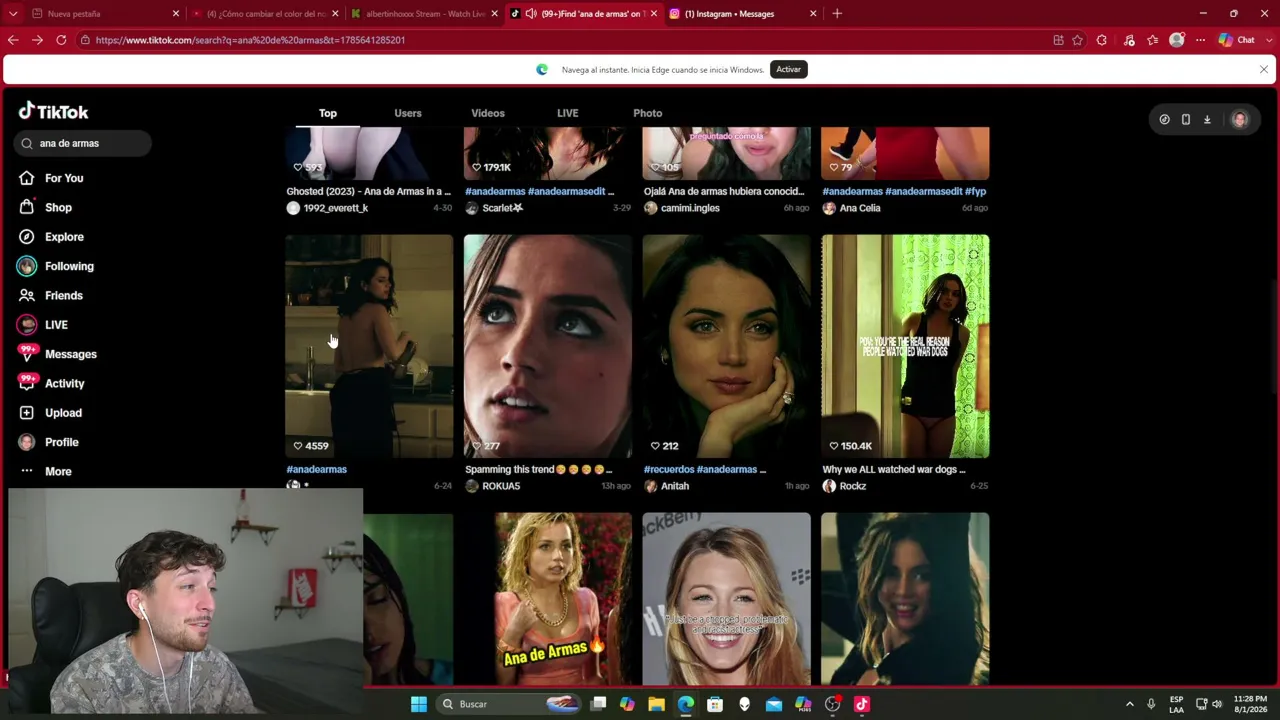Show hidden system tray icons

click(x=1130, y=704)
